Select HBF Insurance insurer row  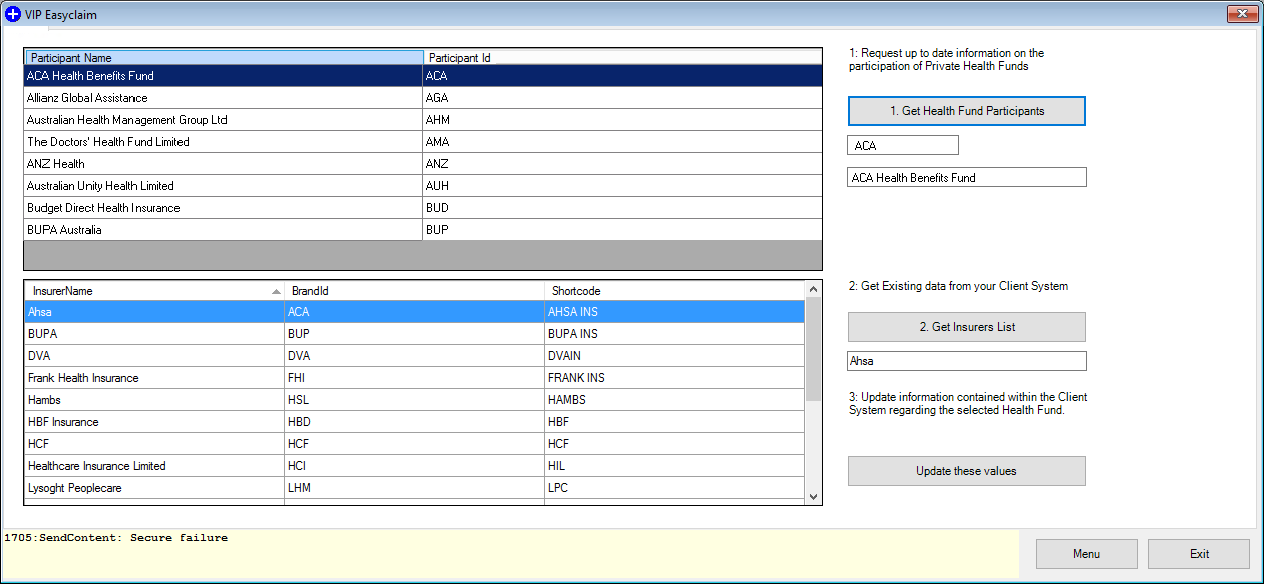point(415,422)
